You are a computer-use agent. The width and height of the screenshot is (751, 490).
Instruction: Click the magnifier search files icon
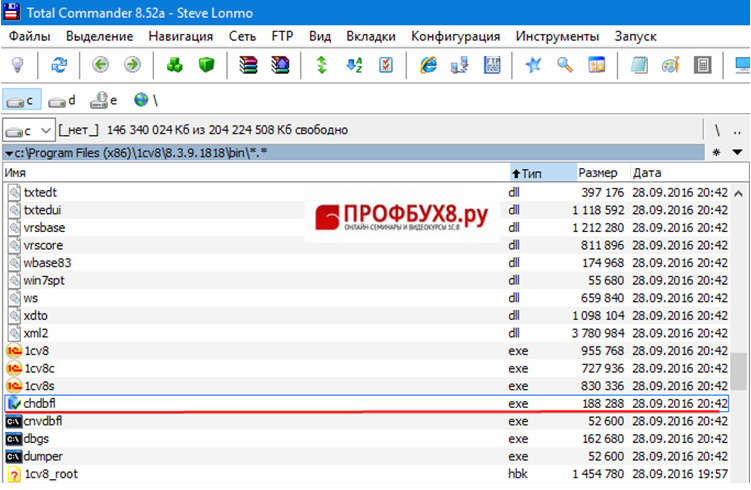565,65
